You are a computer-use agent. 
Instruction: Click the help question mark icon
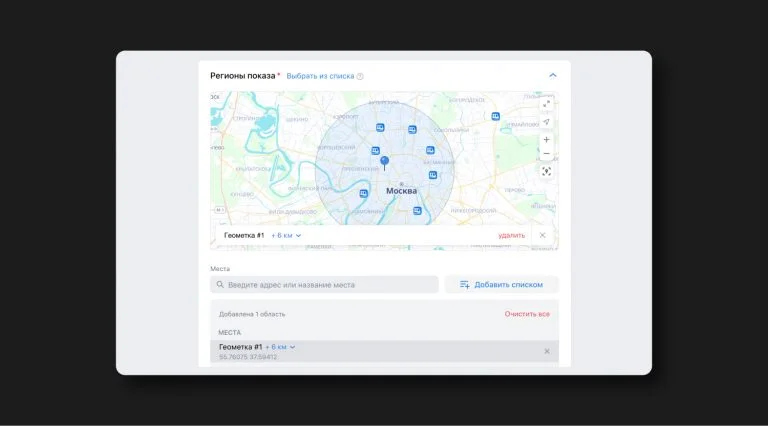pos(360,76)
